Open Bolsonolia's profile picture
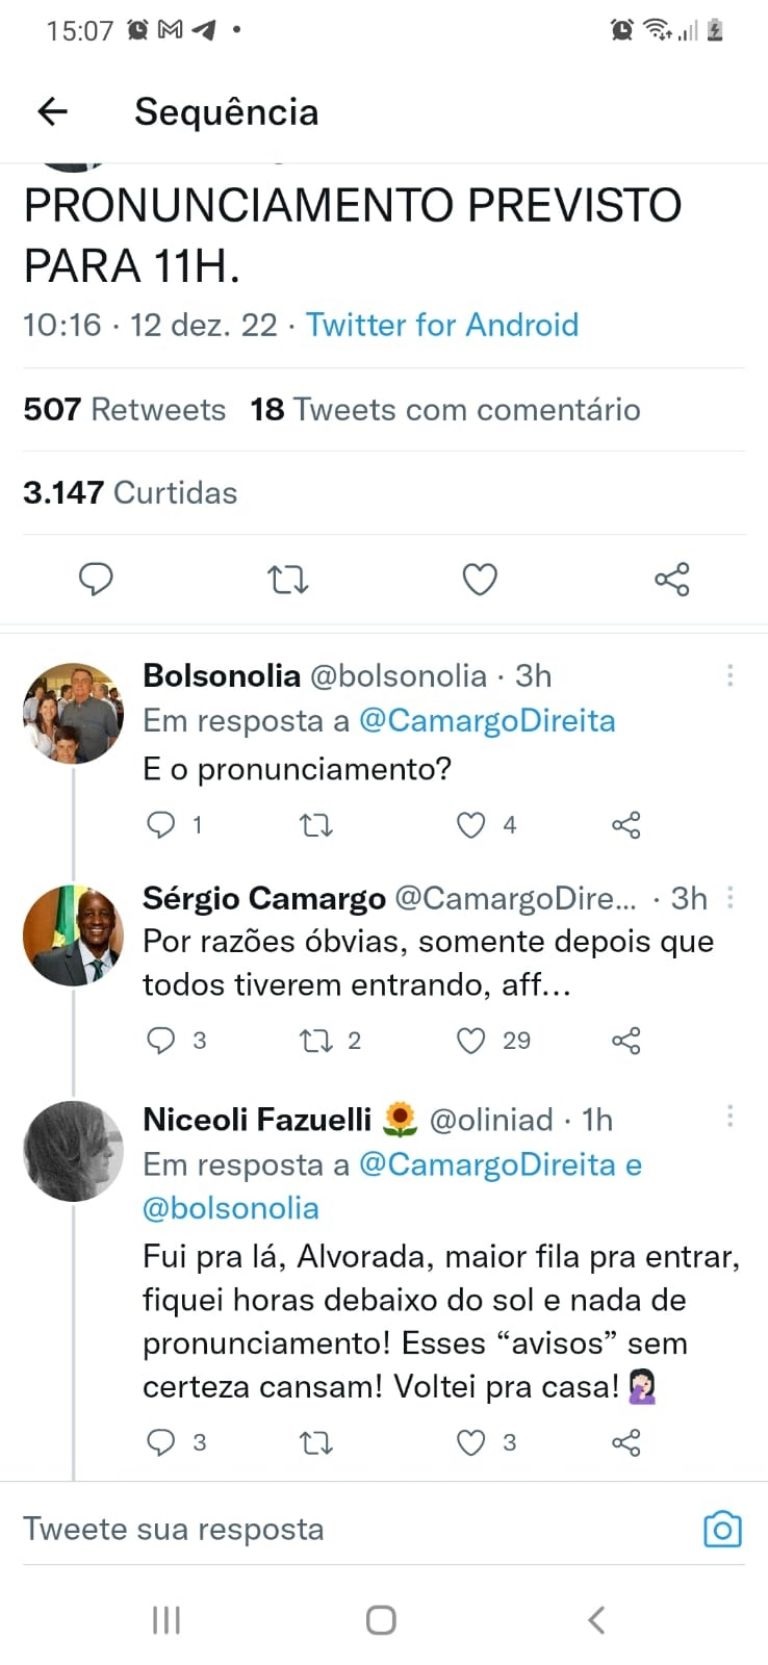768x1665 pixels. click(73, 713)
